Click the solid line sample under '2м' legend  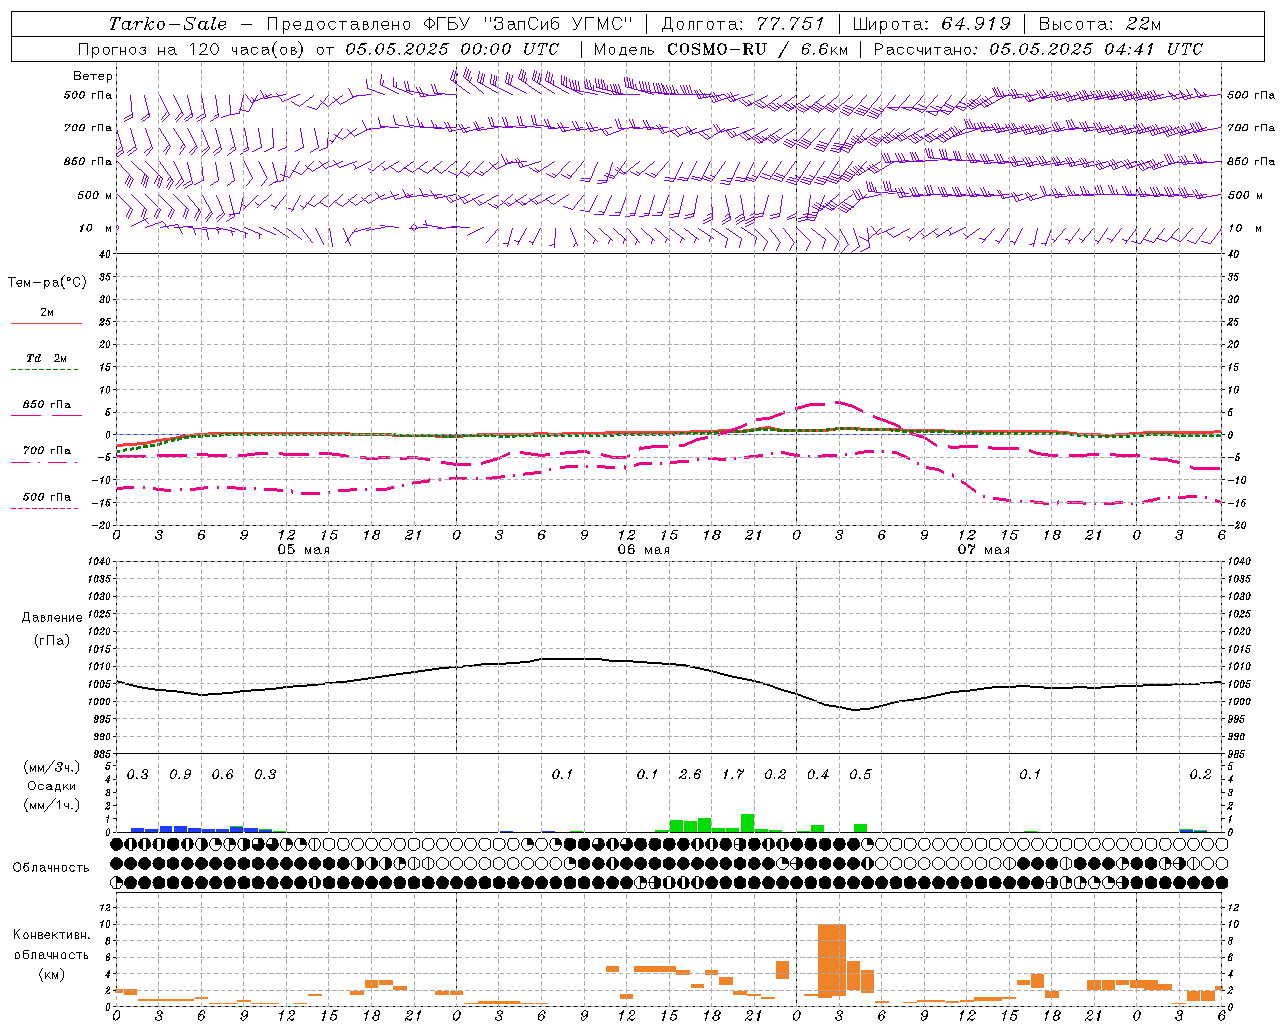tap(46, 324)
